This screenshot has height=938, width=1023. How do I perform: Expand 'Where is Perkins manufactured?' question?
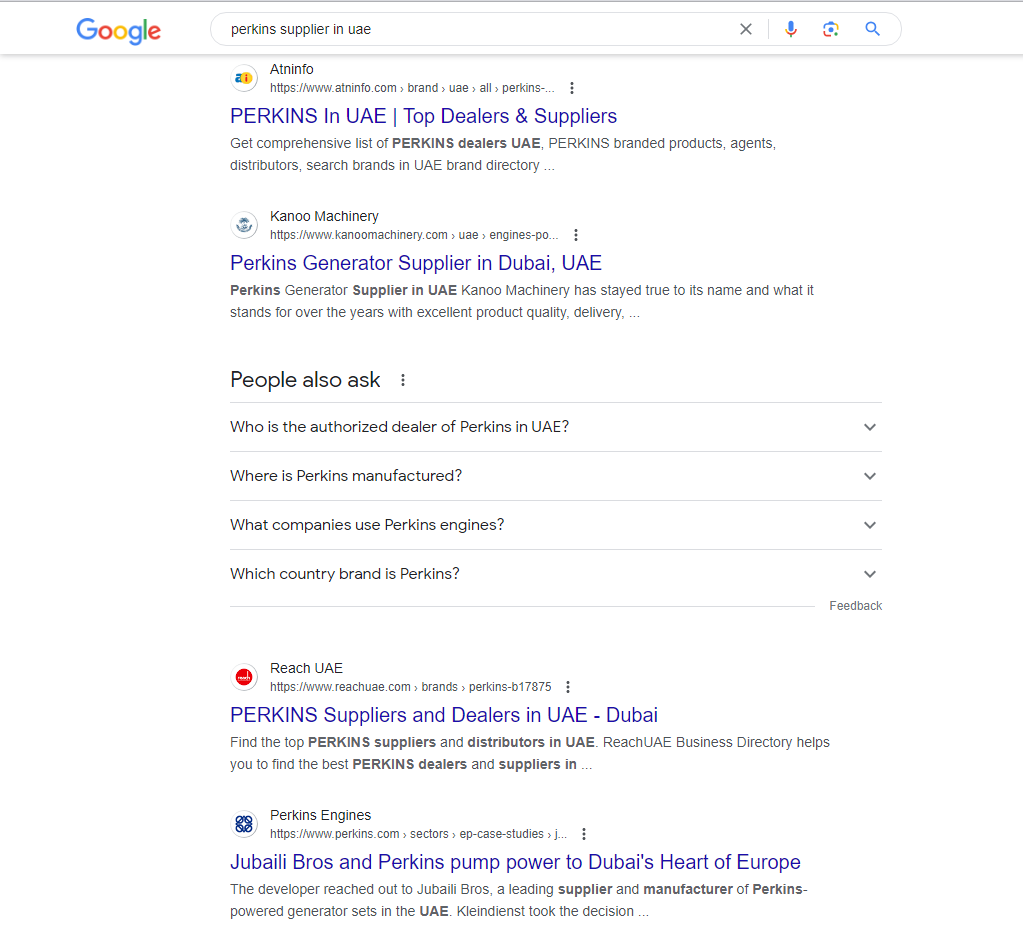point(556,476)
